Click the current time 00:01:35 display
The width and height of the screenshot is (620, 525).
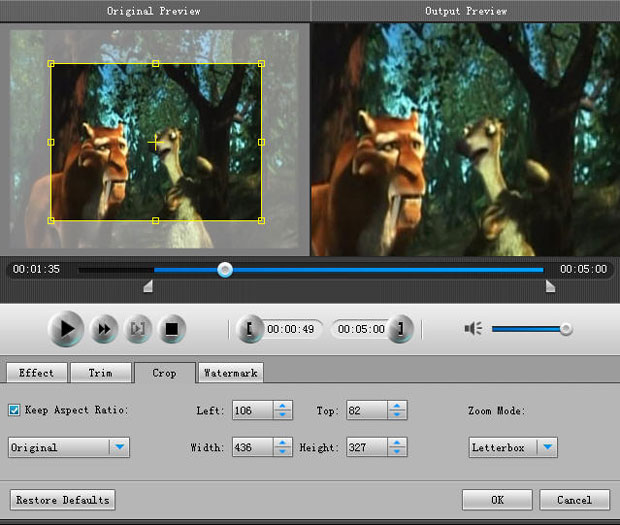pos(36,269)
